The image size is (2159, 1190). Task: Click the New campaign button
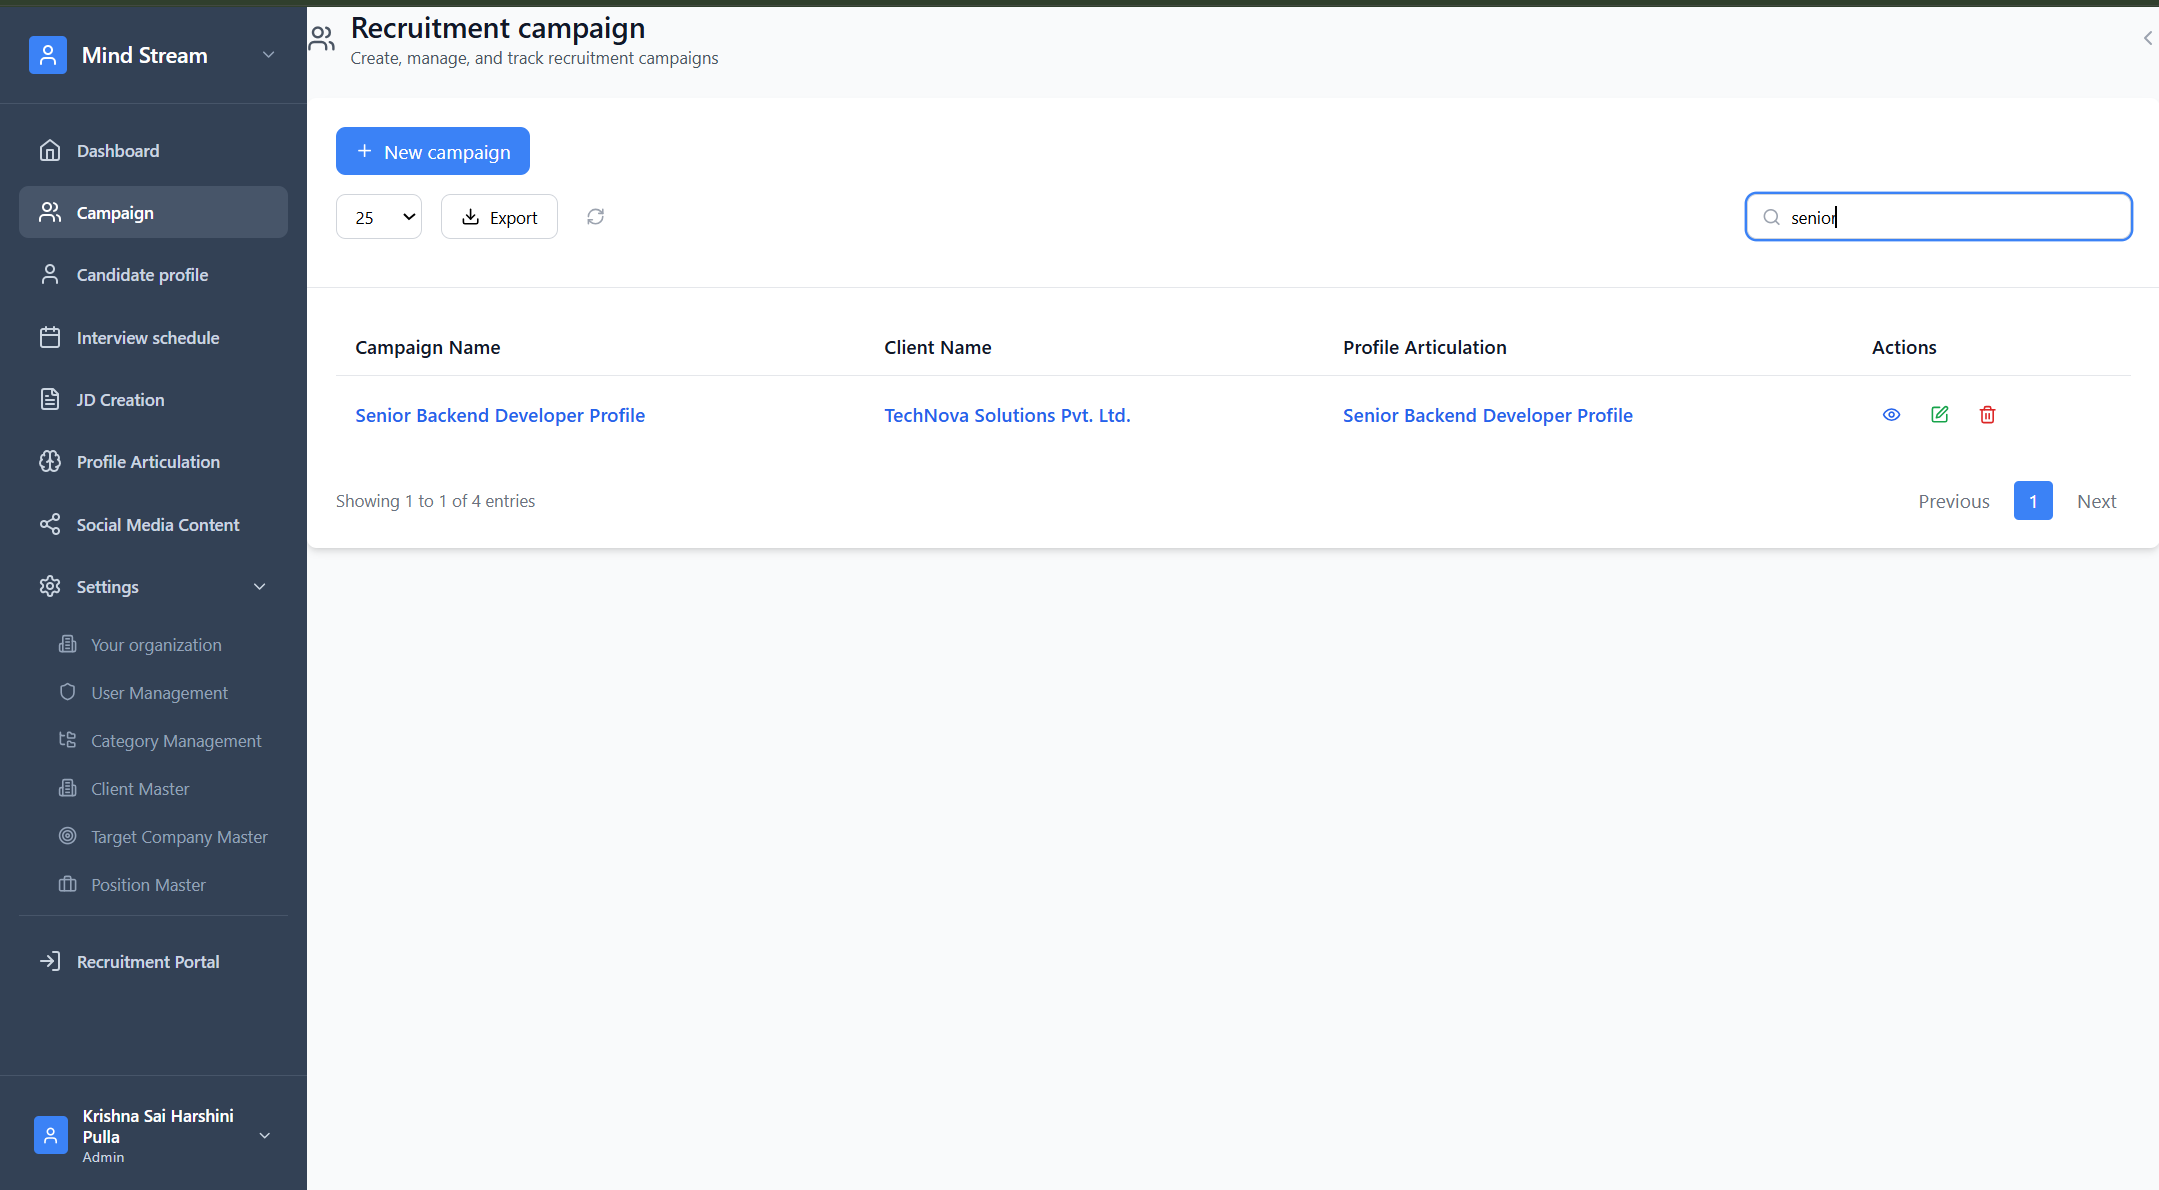coord(432,152)
